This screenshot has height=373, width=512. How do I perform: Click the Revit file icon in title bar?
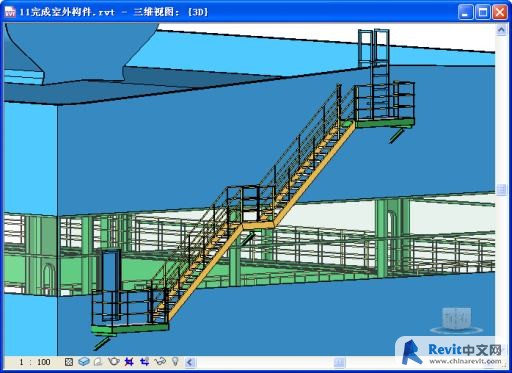10,12
